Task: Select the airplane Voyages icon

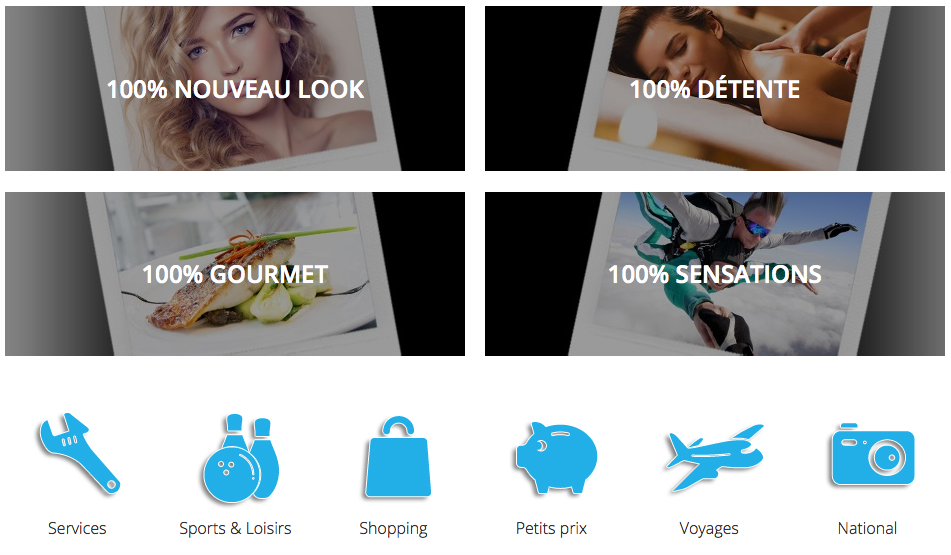Action: pos(714,457)
